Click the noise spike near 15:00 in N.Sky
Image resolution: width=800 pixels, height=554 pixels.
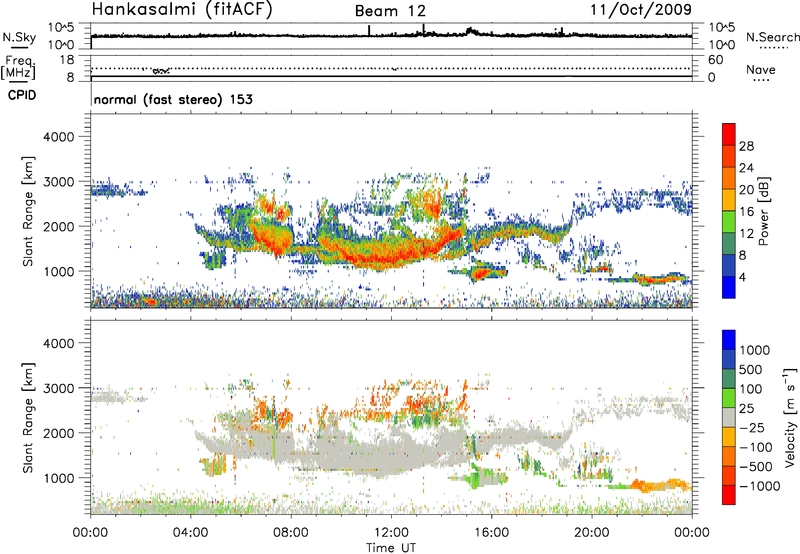tap(470, 31)
